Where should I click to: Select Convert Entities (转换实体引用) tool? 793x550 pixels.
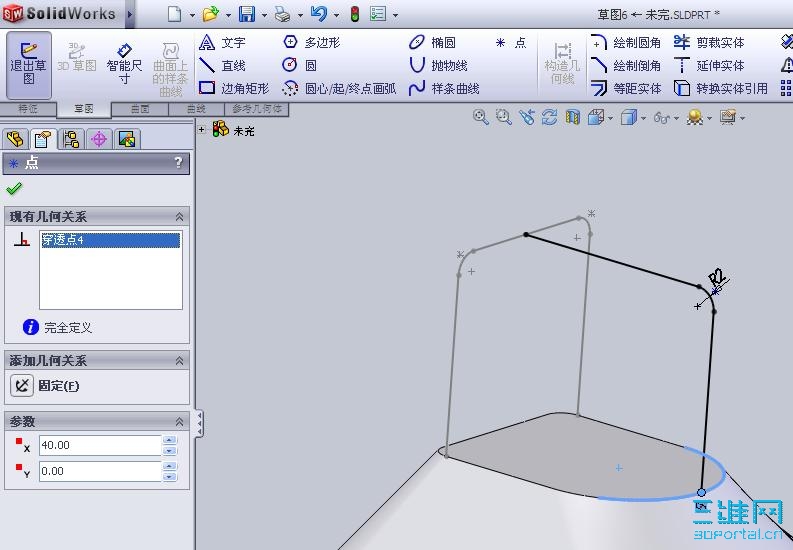(721, 88)
